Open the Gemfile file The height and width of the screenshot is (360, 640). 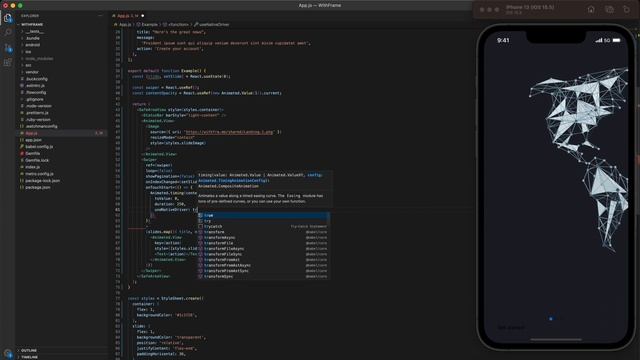coord(61,153)
